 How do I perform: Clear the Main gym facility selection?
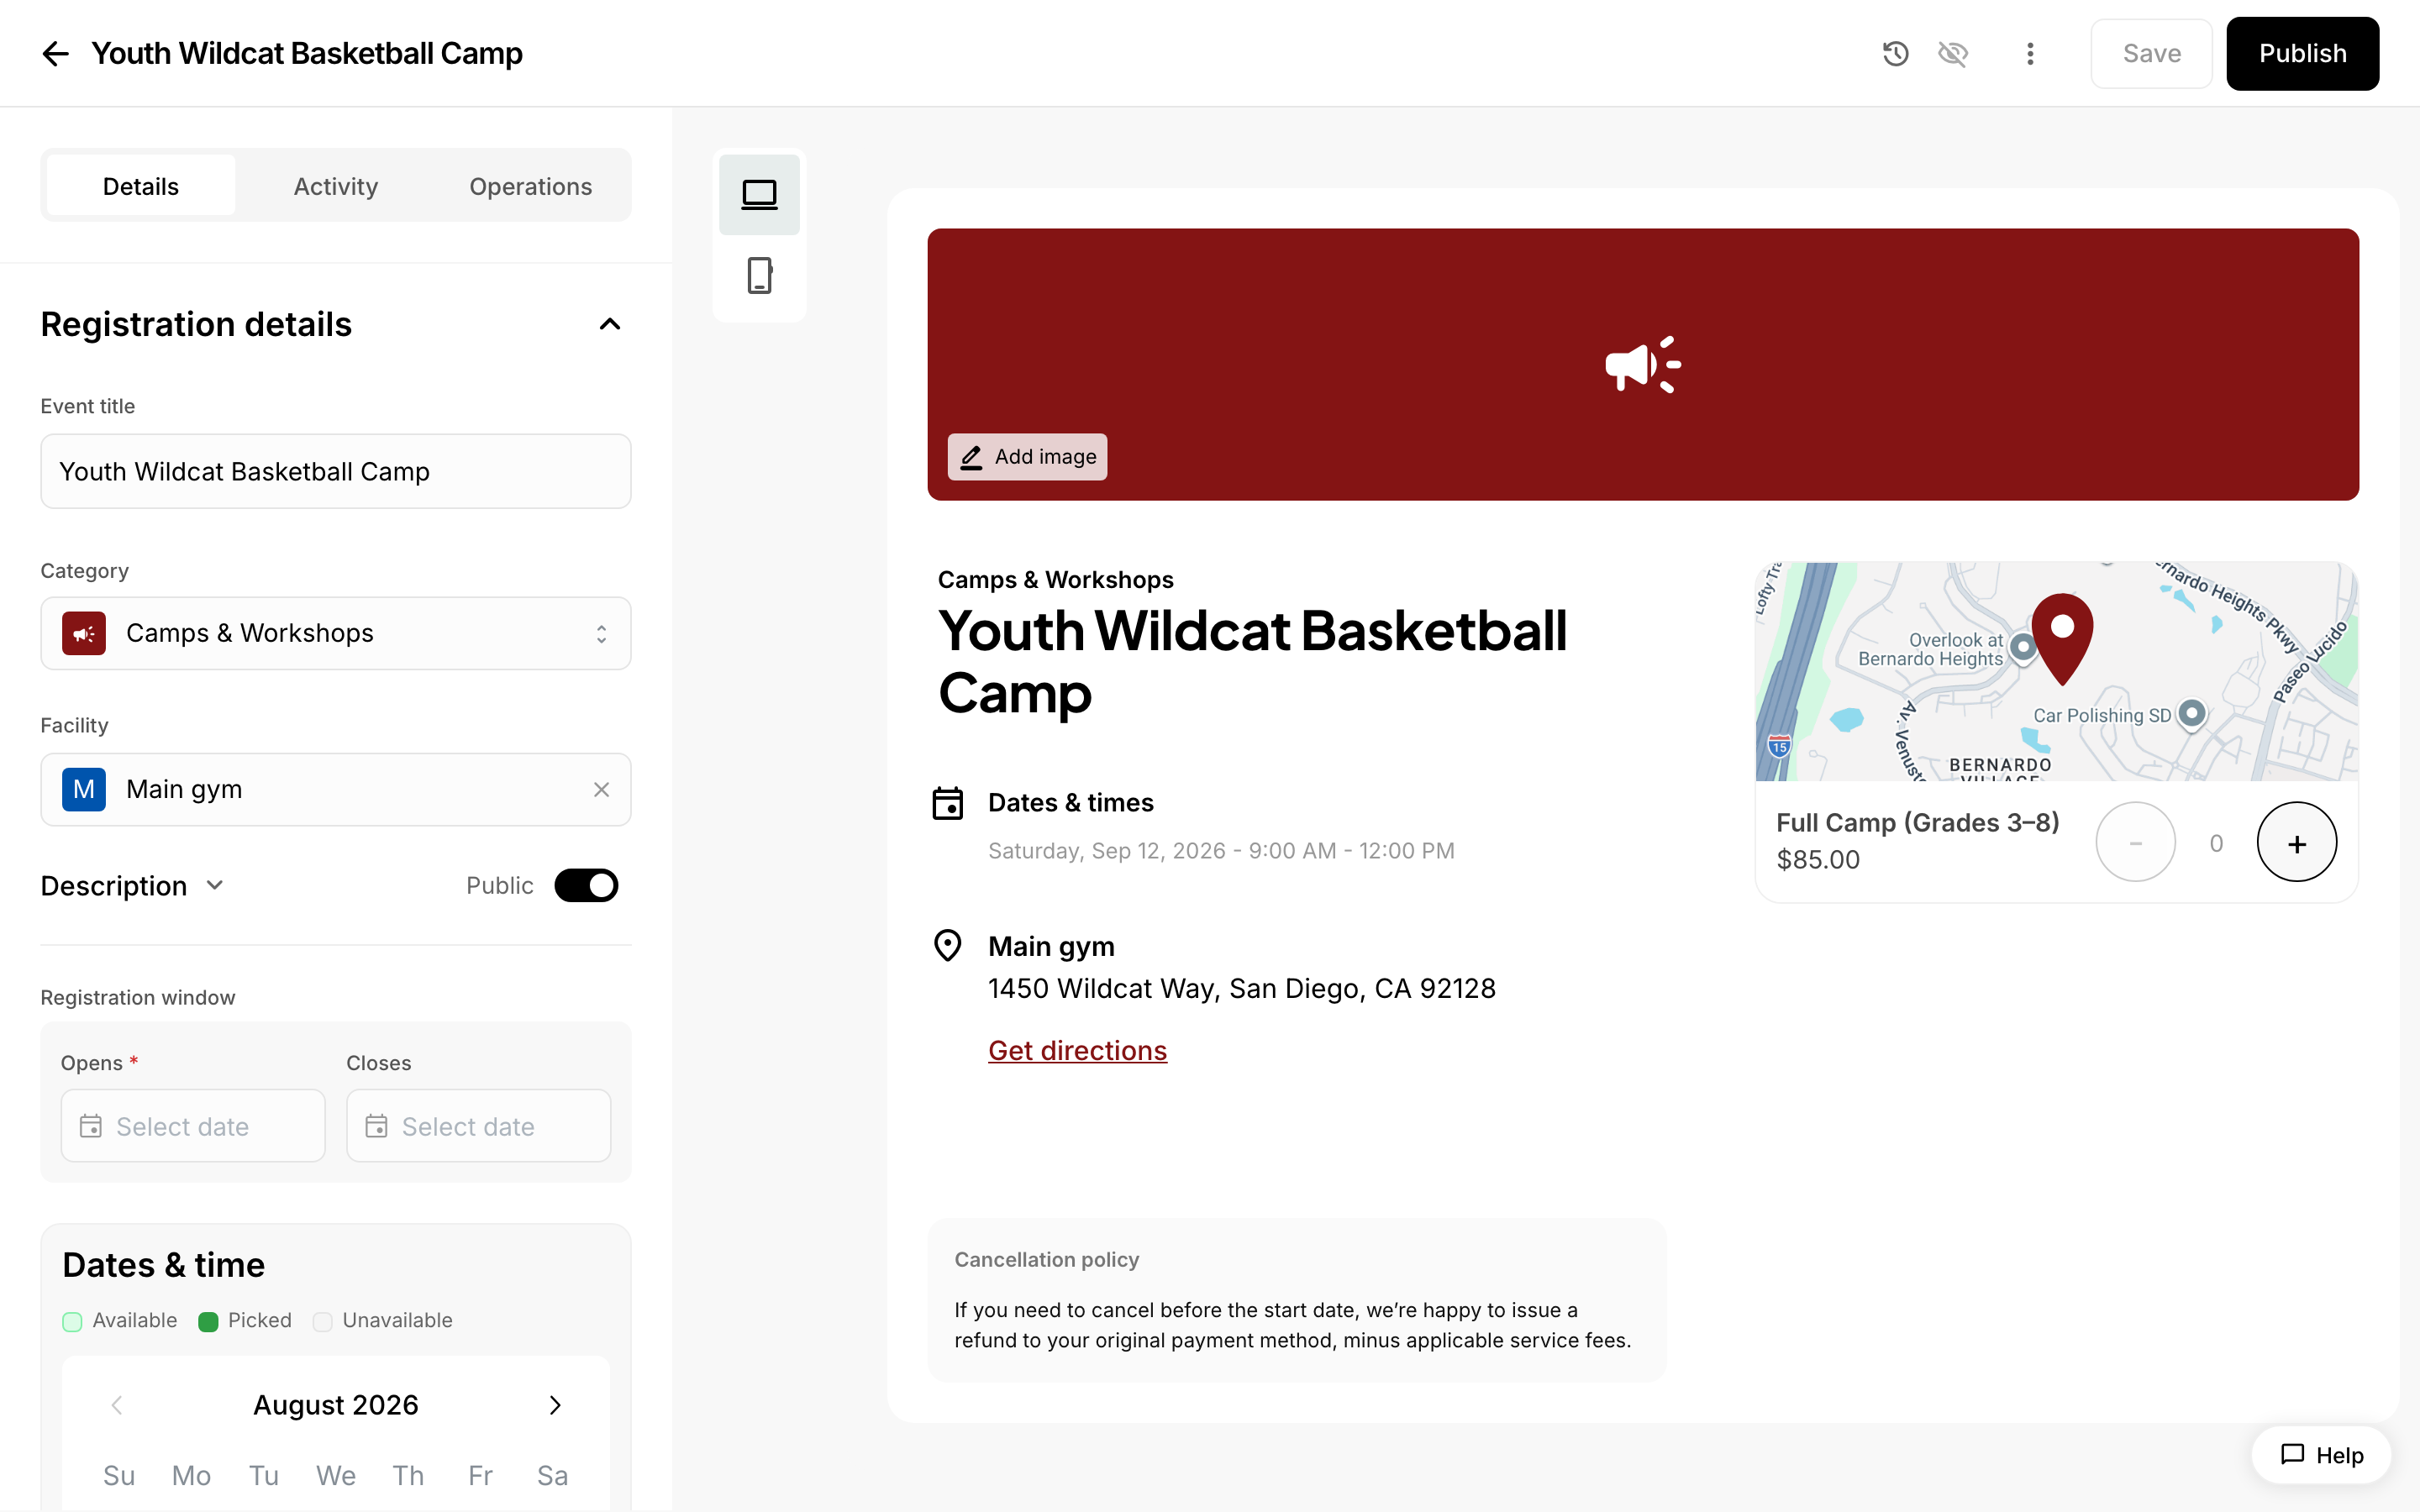[x=601, y=790]
